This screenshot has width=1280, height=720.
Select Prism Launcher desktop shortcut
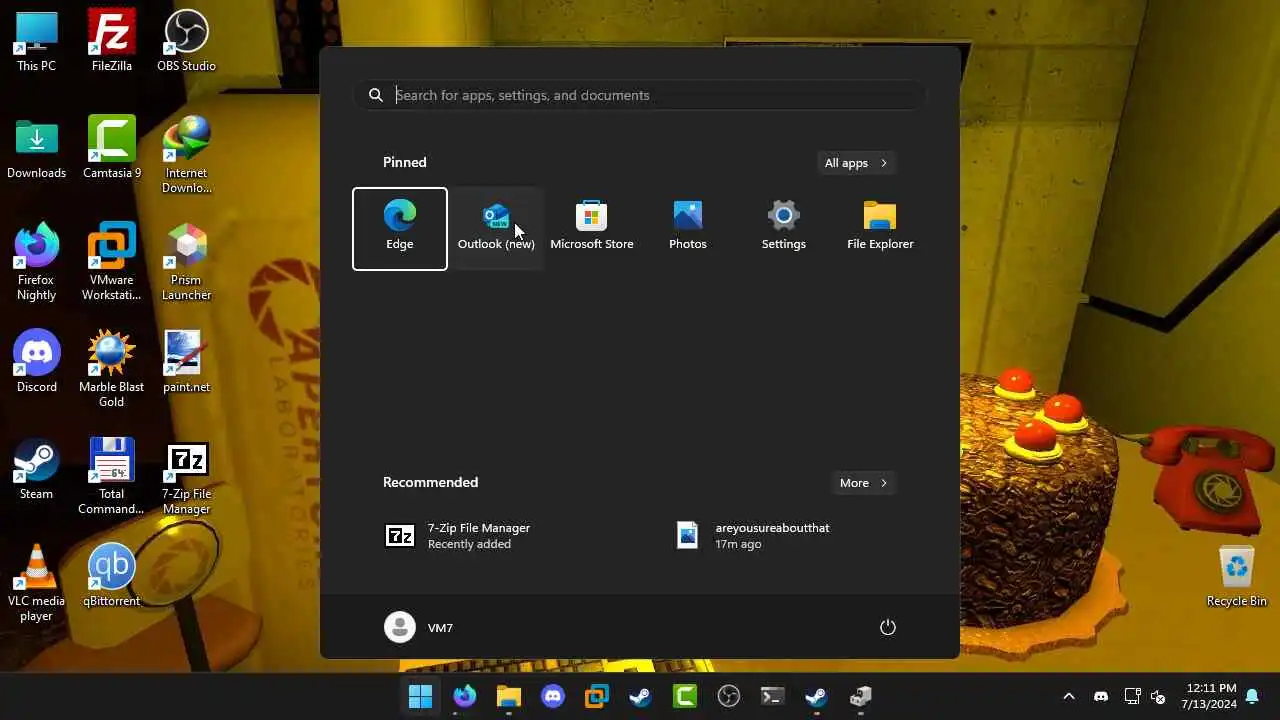click(x=186, y=263)
